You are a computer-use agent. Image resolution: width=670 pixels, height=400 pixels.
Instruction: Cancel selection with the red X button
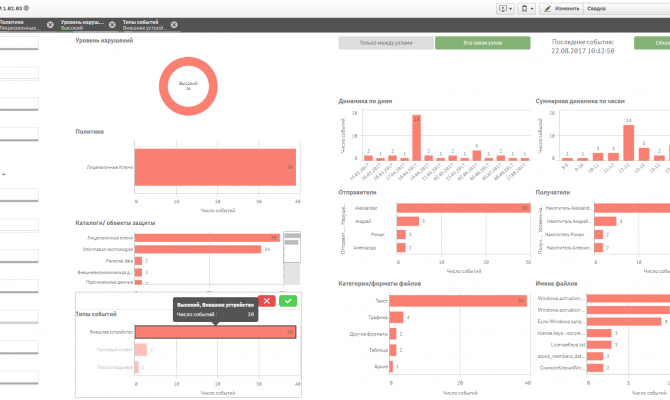pos(267,301)
